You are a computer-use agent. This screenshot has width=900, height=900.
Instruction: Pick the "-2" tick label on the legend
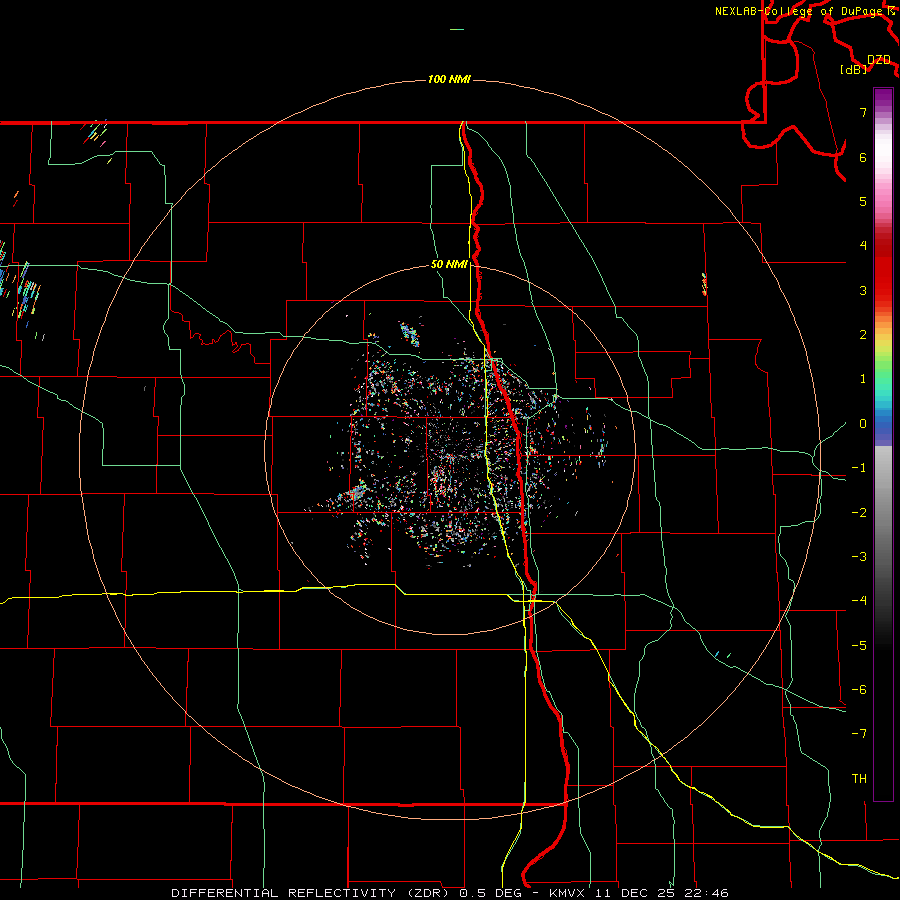coord(859,513)
